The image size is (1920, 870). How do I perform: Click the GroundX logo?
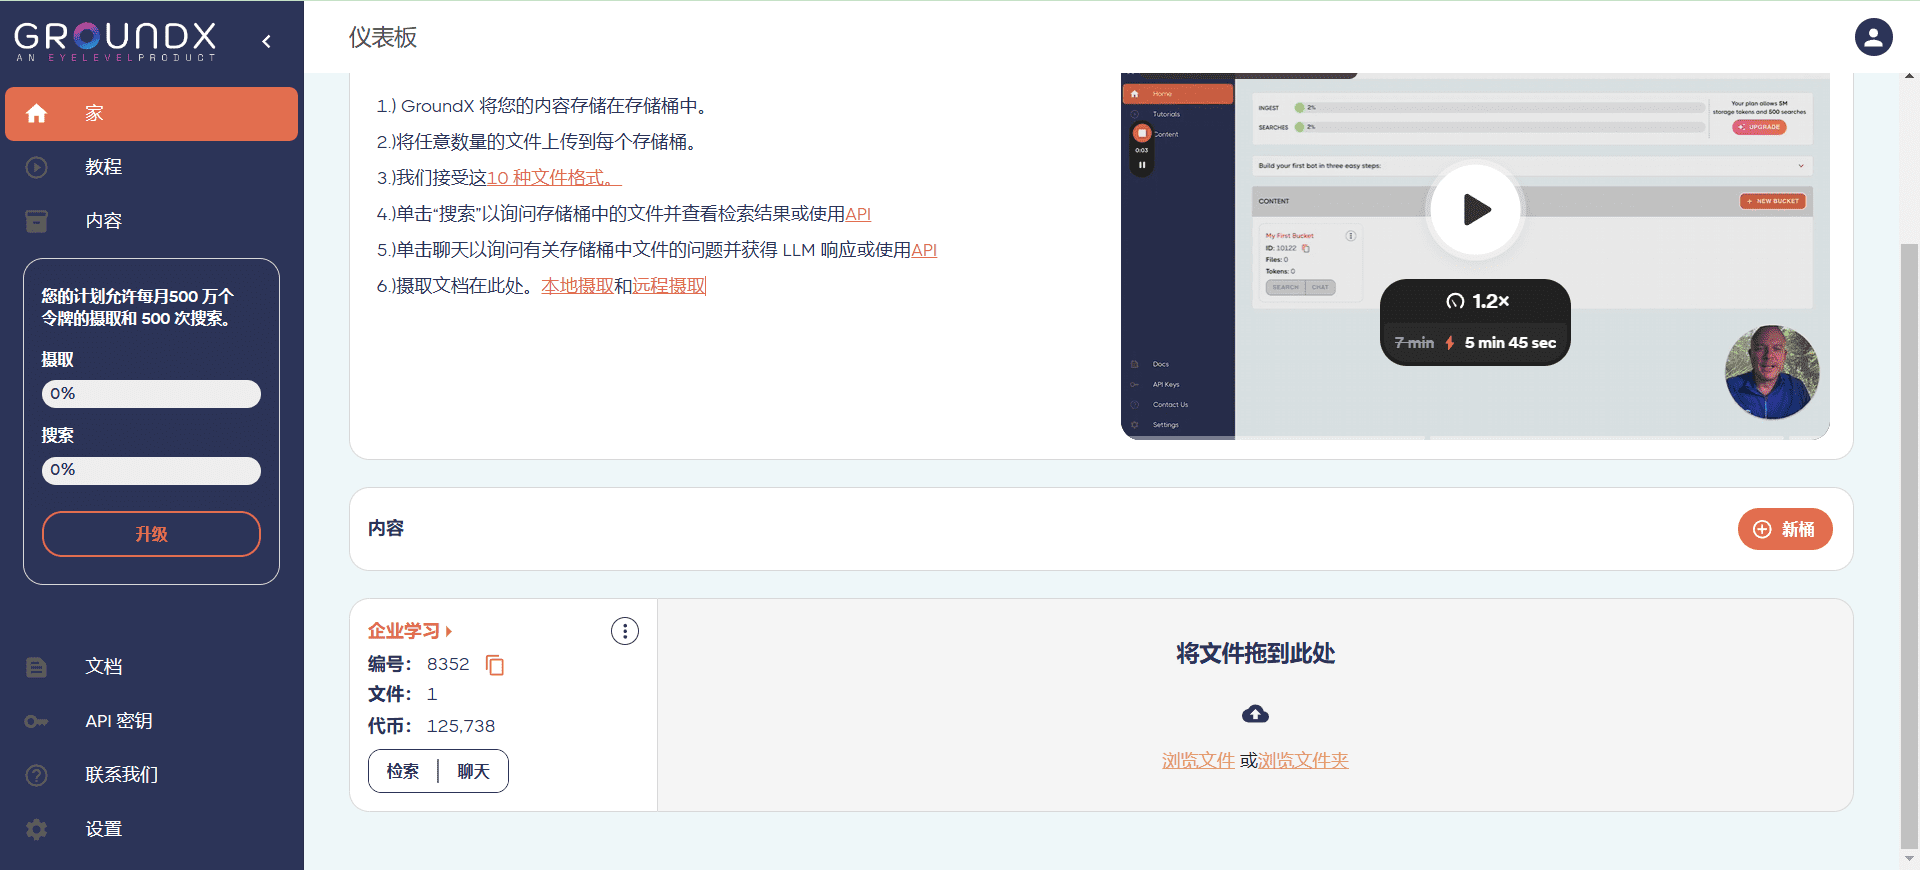[115, 41]
